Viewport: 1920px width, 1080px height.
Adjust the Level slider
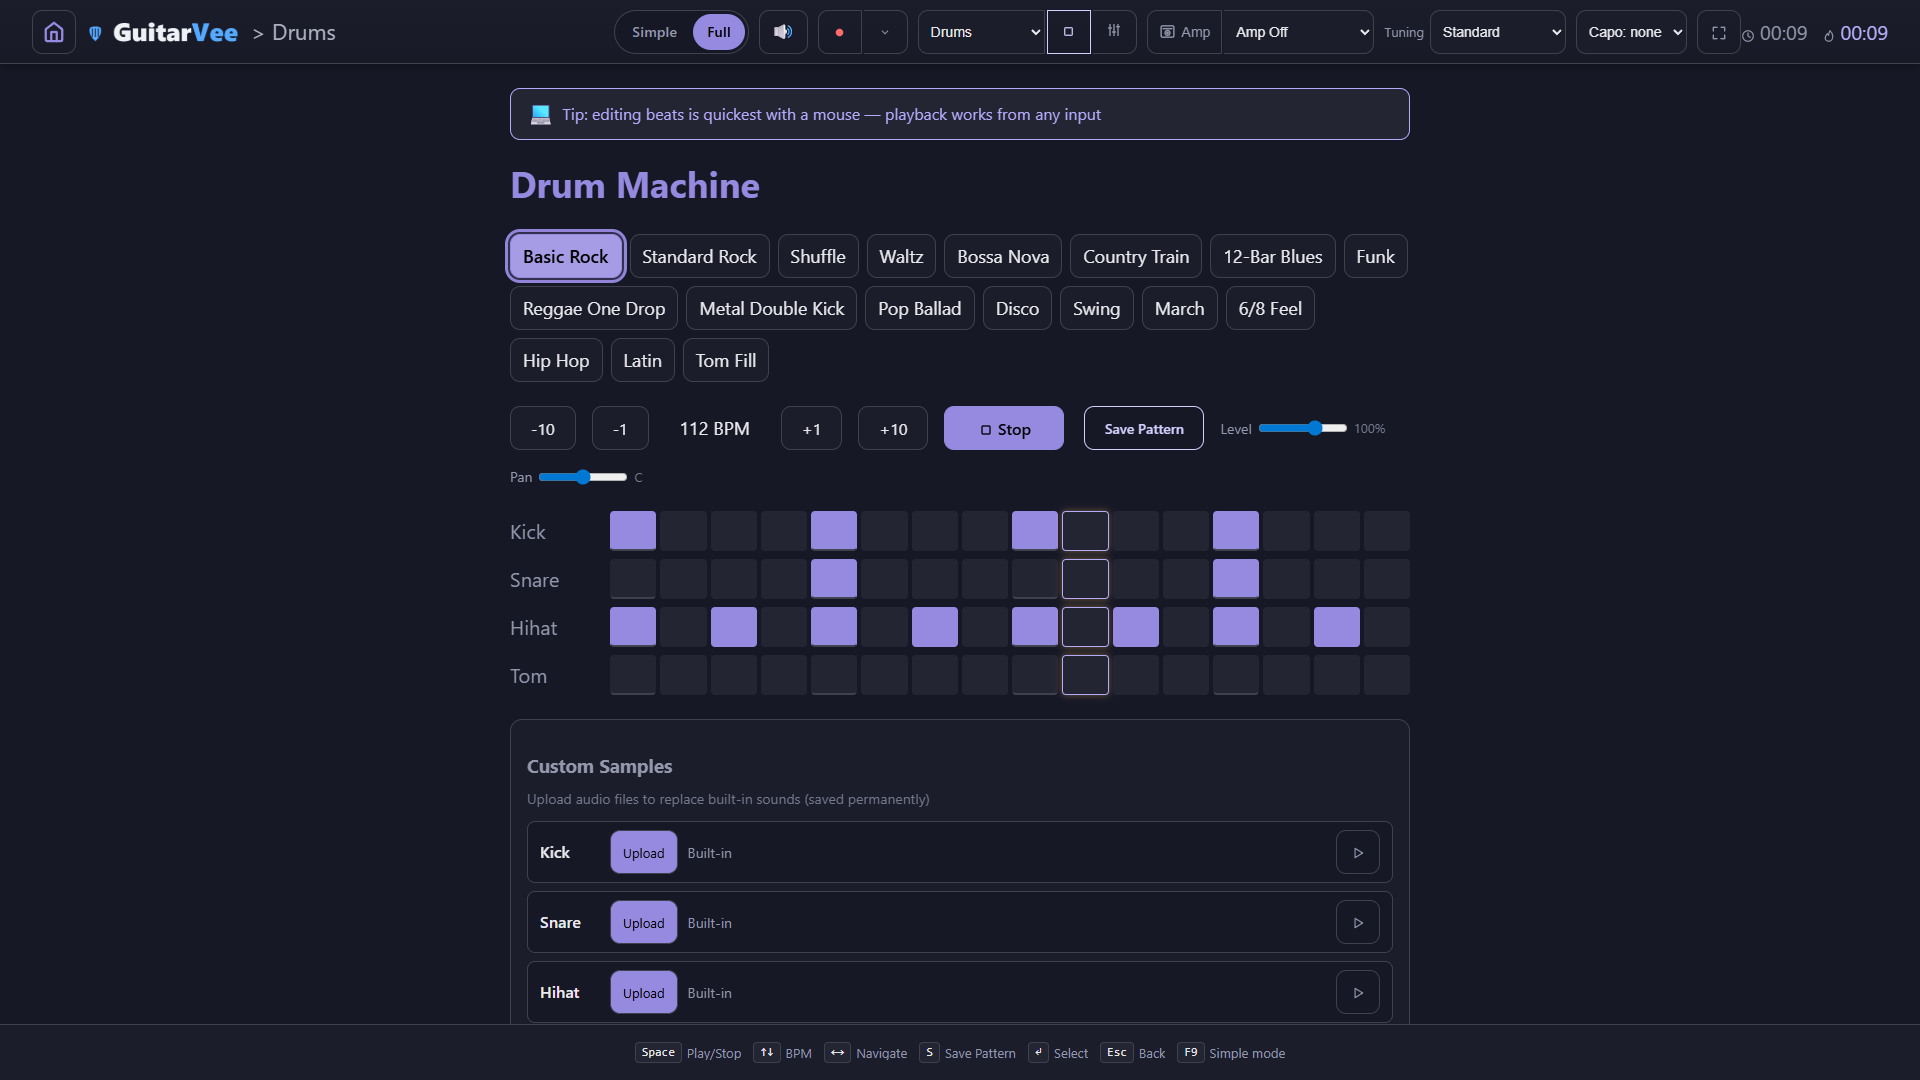point(1303,428)
